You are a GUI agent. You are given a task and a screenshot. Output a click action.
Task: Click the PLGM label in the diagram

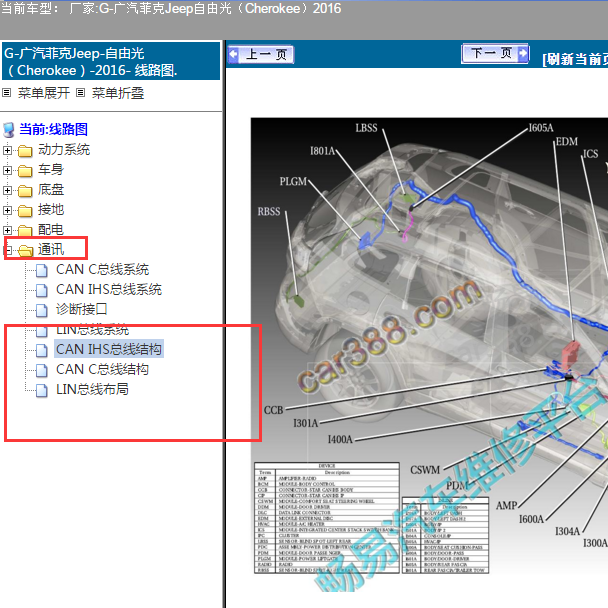pyautogui.click(x=293, y=181)
